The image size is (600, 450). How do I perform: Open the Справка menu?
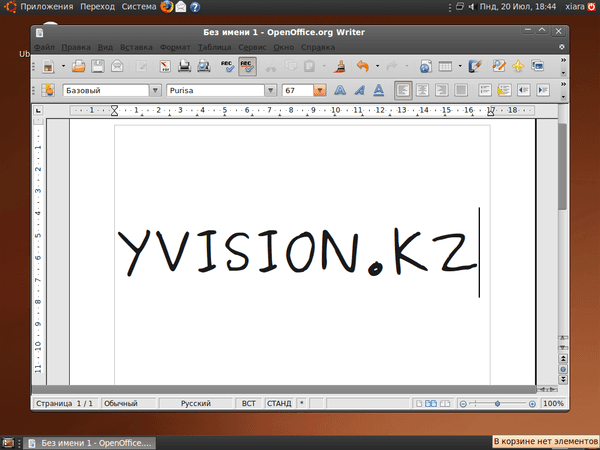[318, 47]
